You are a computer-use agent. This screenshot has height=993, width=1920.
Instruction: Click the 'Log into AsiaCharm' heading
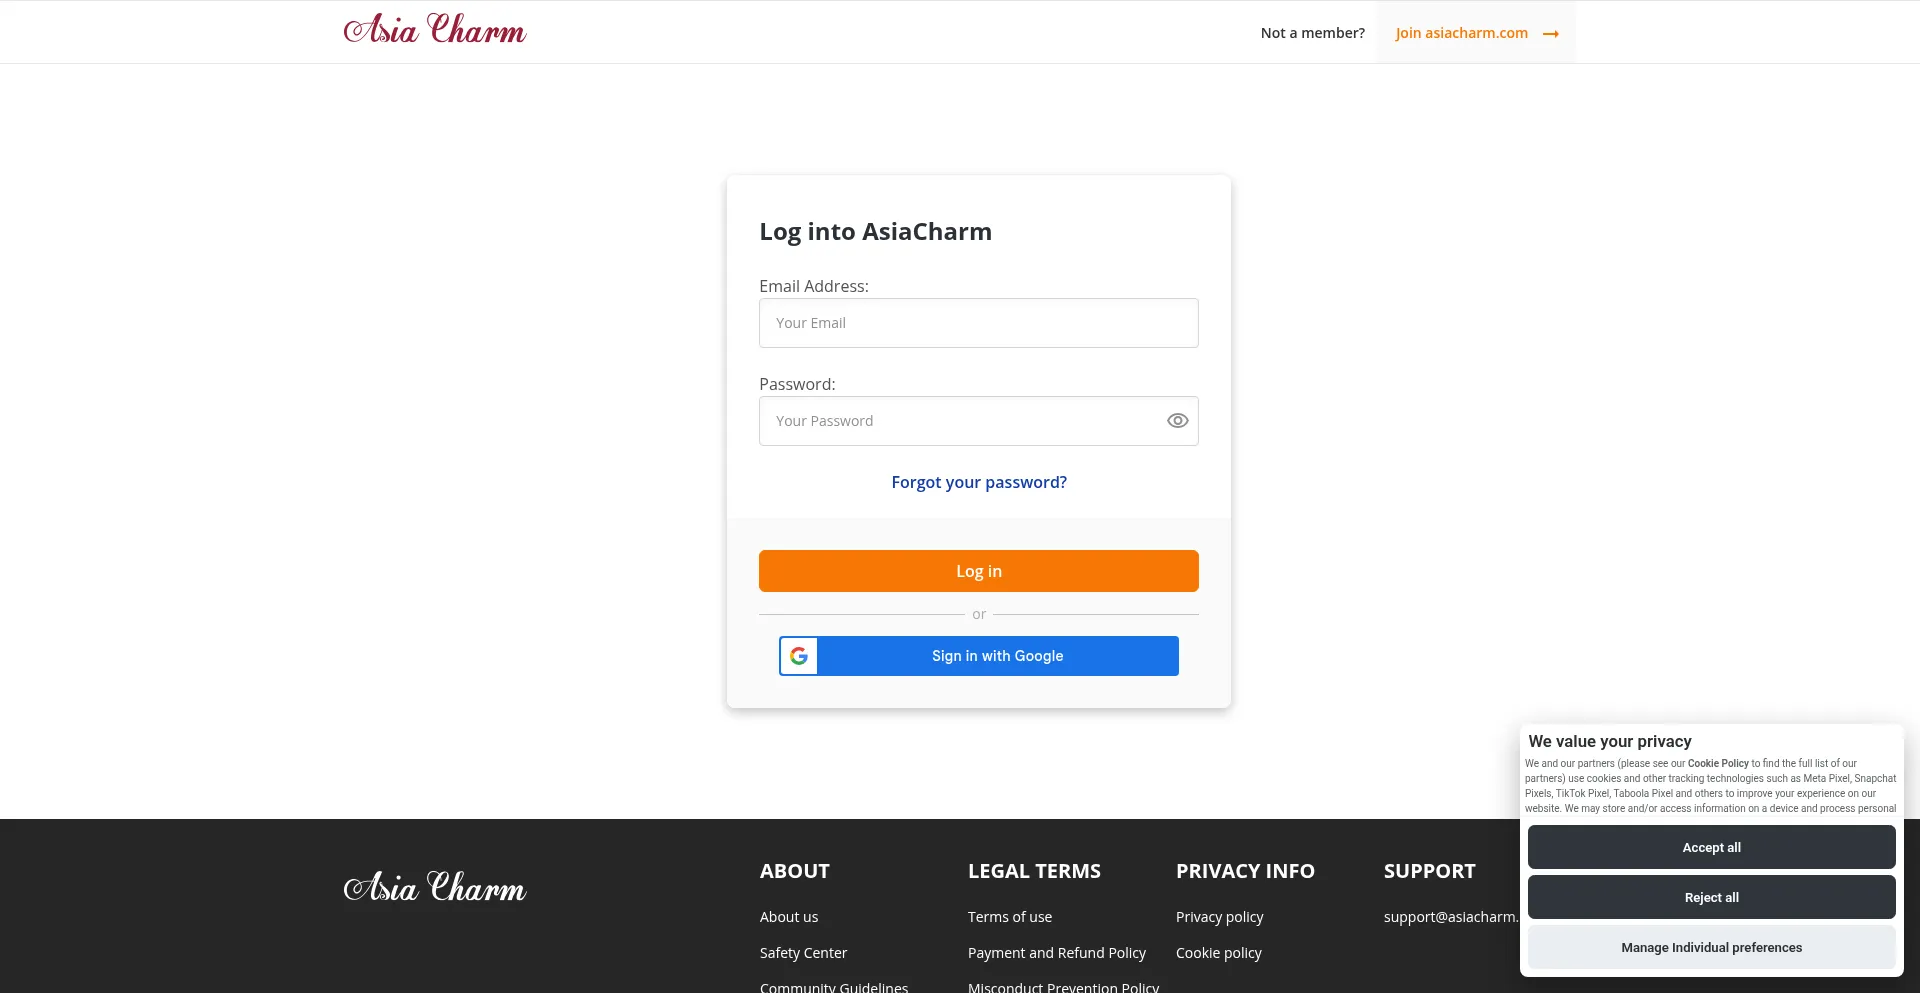pyautogui.click(x=876, y=232)
